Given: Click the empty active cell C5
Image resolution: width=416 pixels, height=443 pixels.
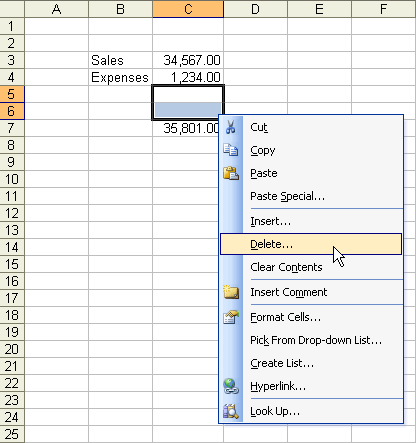Looking at the screenshot, I should (x=188, y=94).
